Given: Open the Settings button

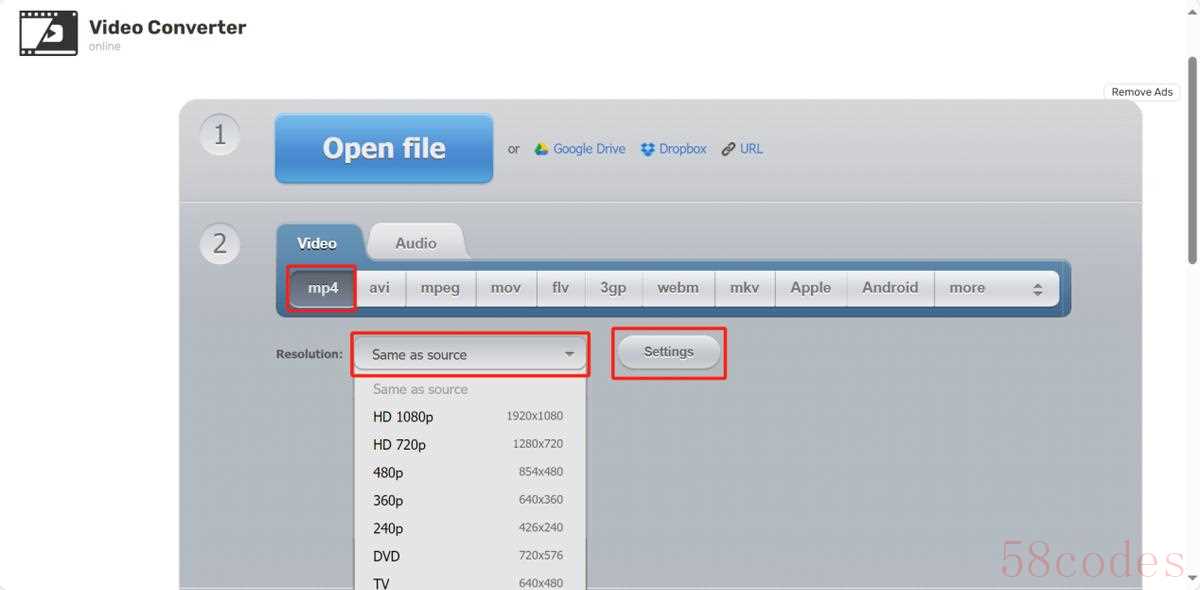Looking at the screenshot, I should point(669,352).
